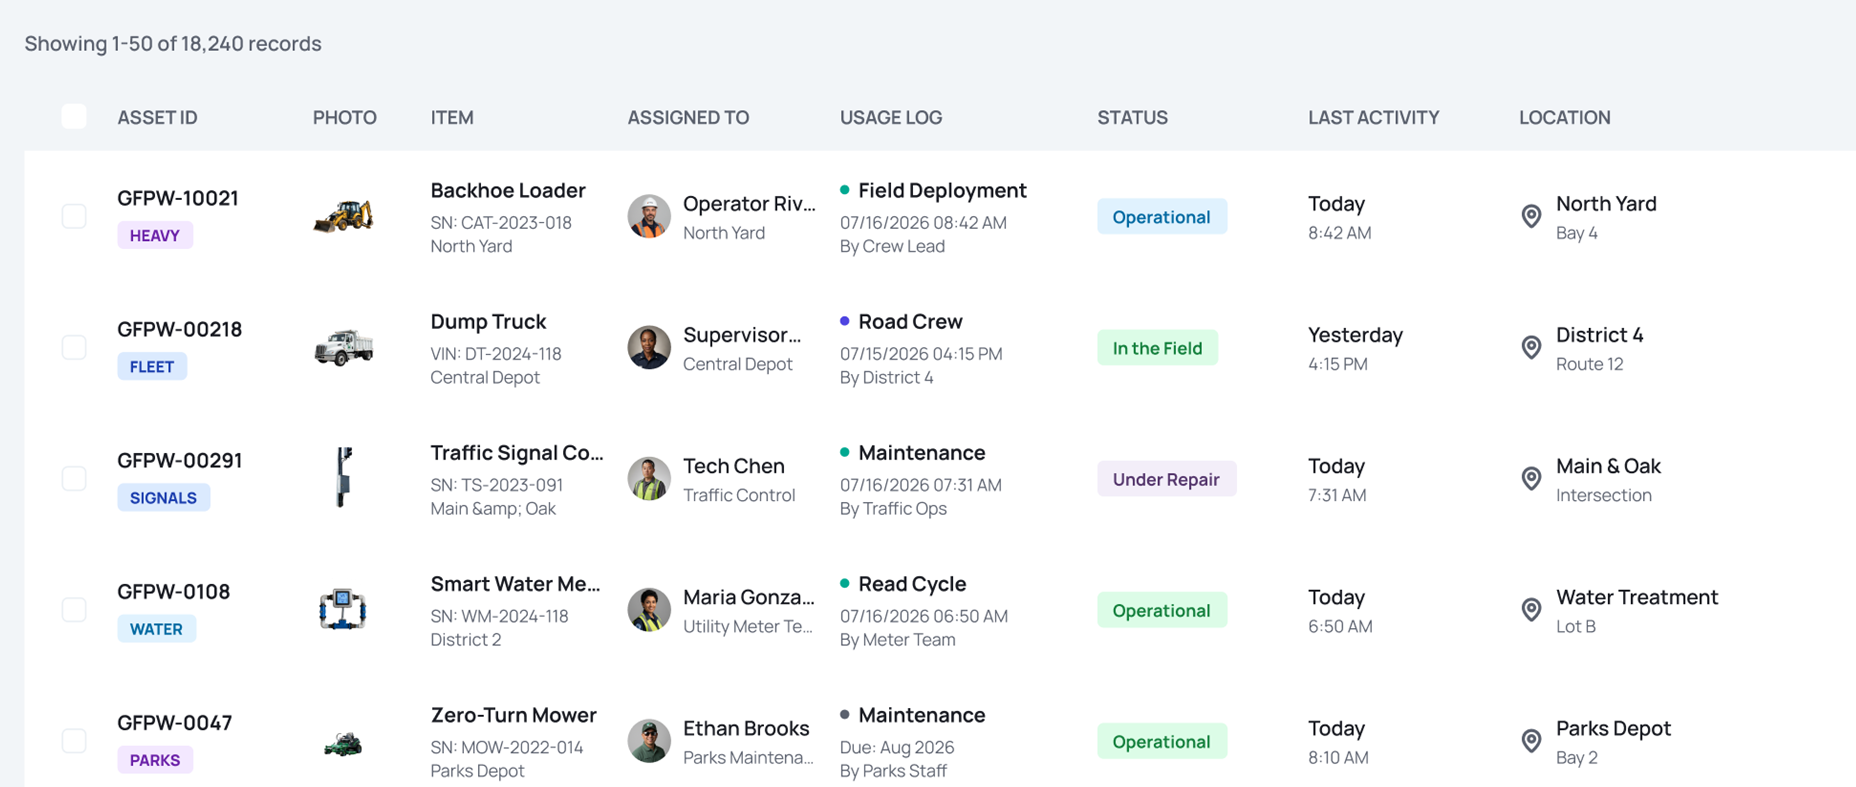Sort by the LOCATION column header
The width and height of the screenshot is (1856, 787).
click(x=1565, y=117)
